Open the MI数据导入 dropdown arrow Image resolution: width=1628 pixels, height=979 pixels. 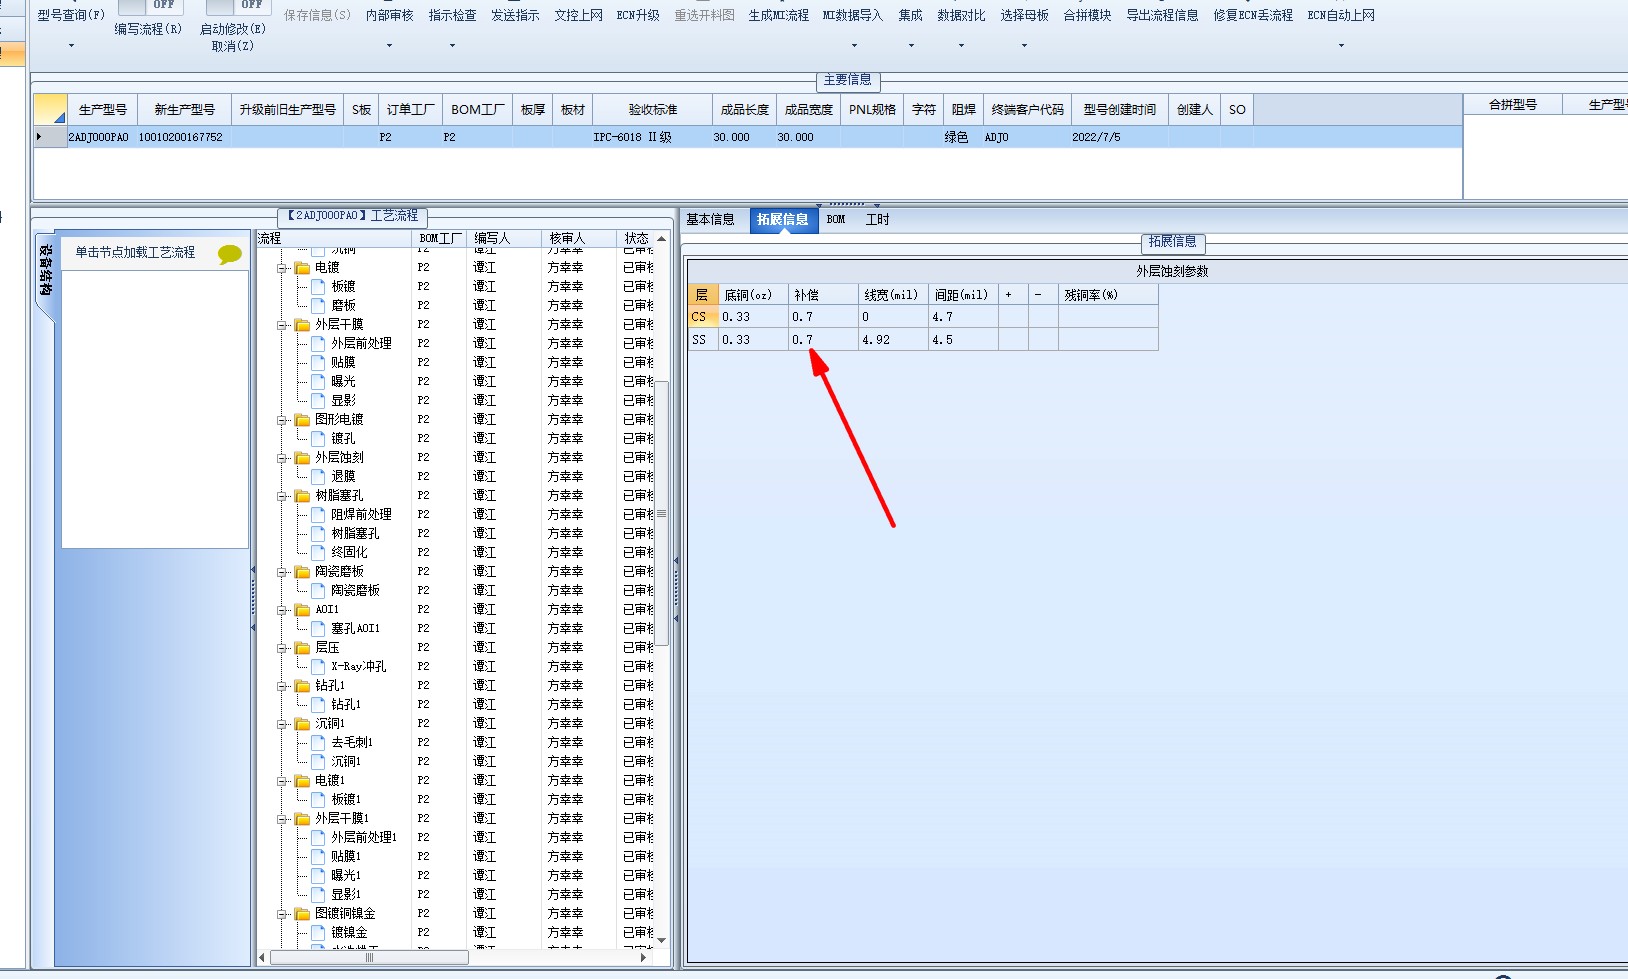[x=854, y=46]
